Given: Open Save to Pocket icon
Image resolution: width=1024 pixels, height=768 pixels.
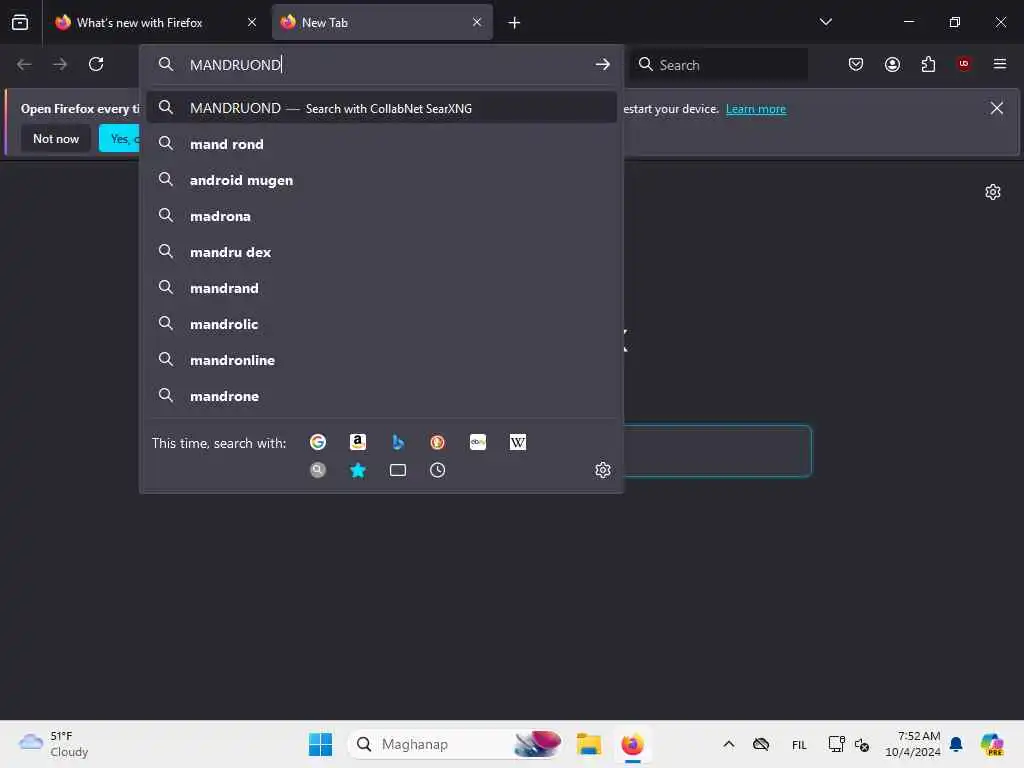Looking at the screenshot, I should pos(856,64).
